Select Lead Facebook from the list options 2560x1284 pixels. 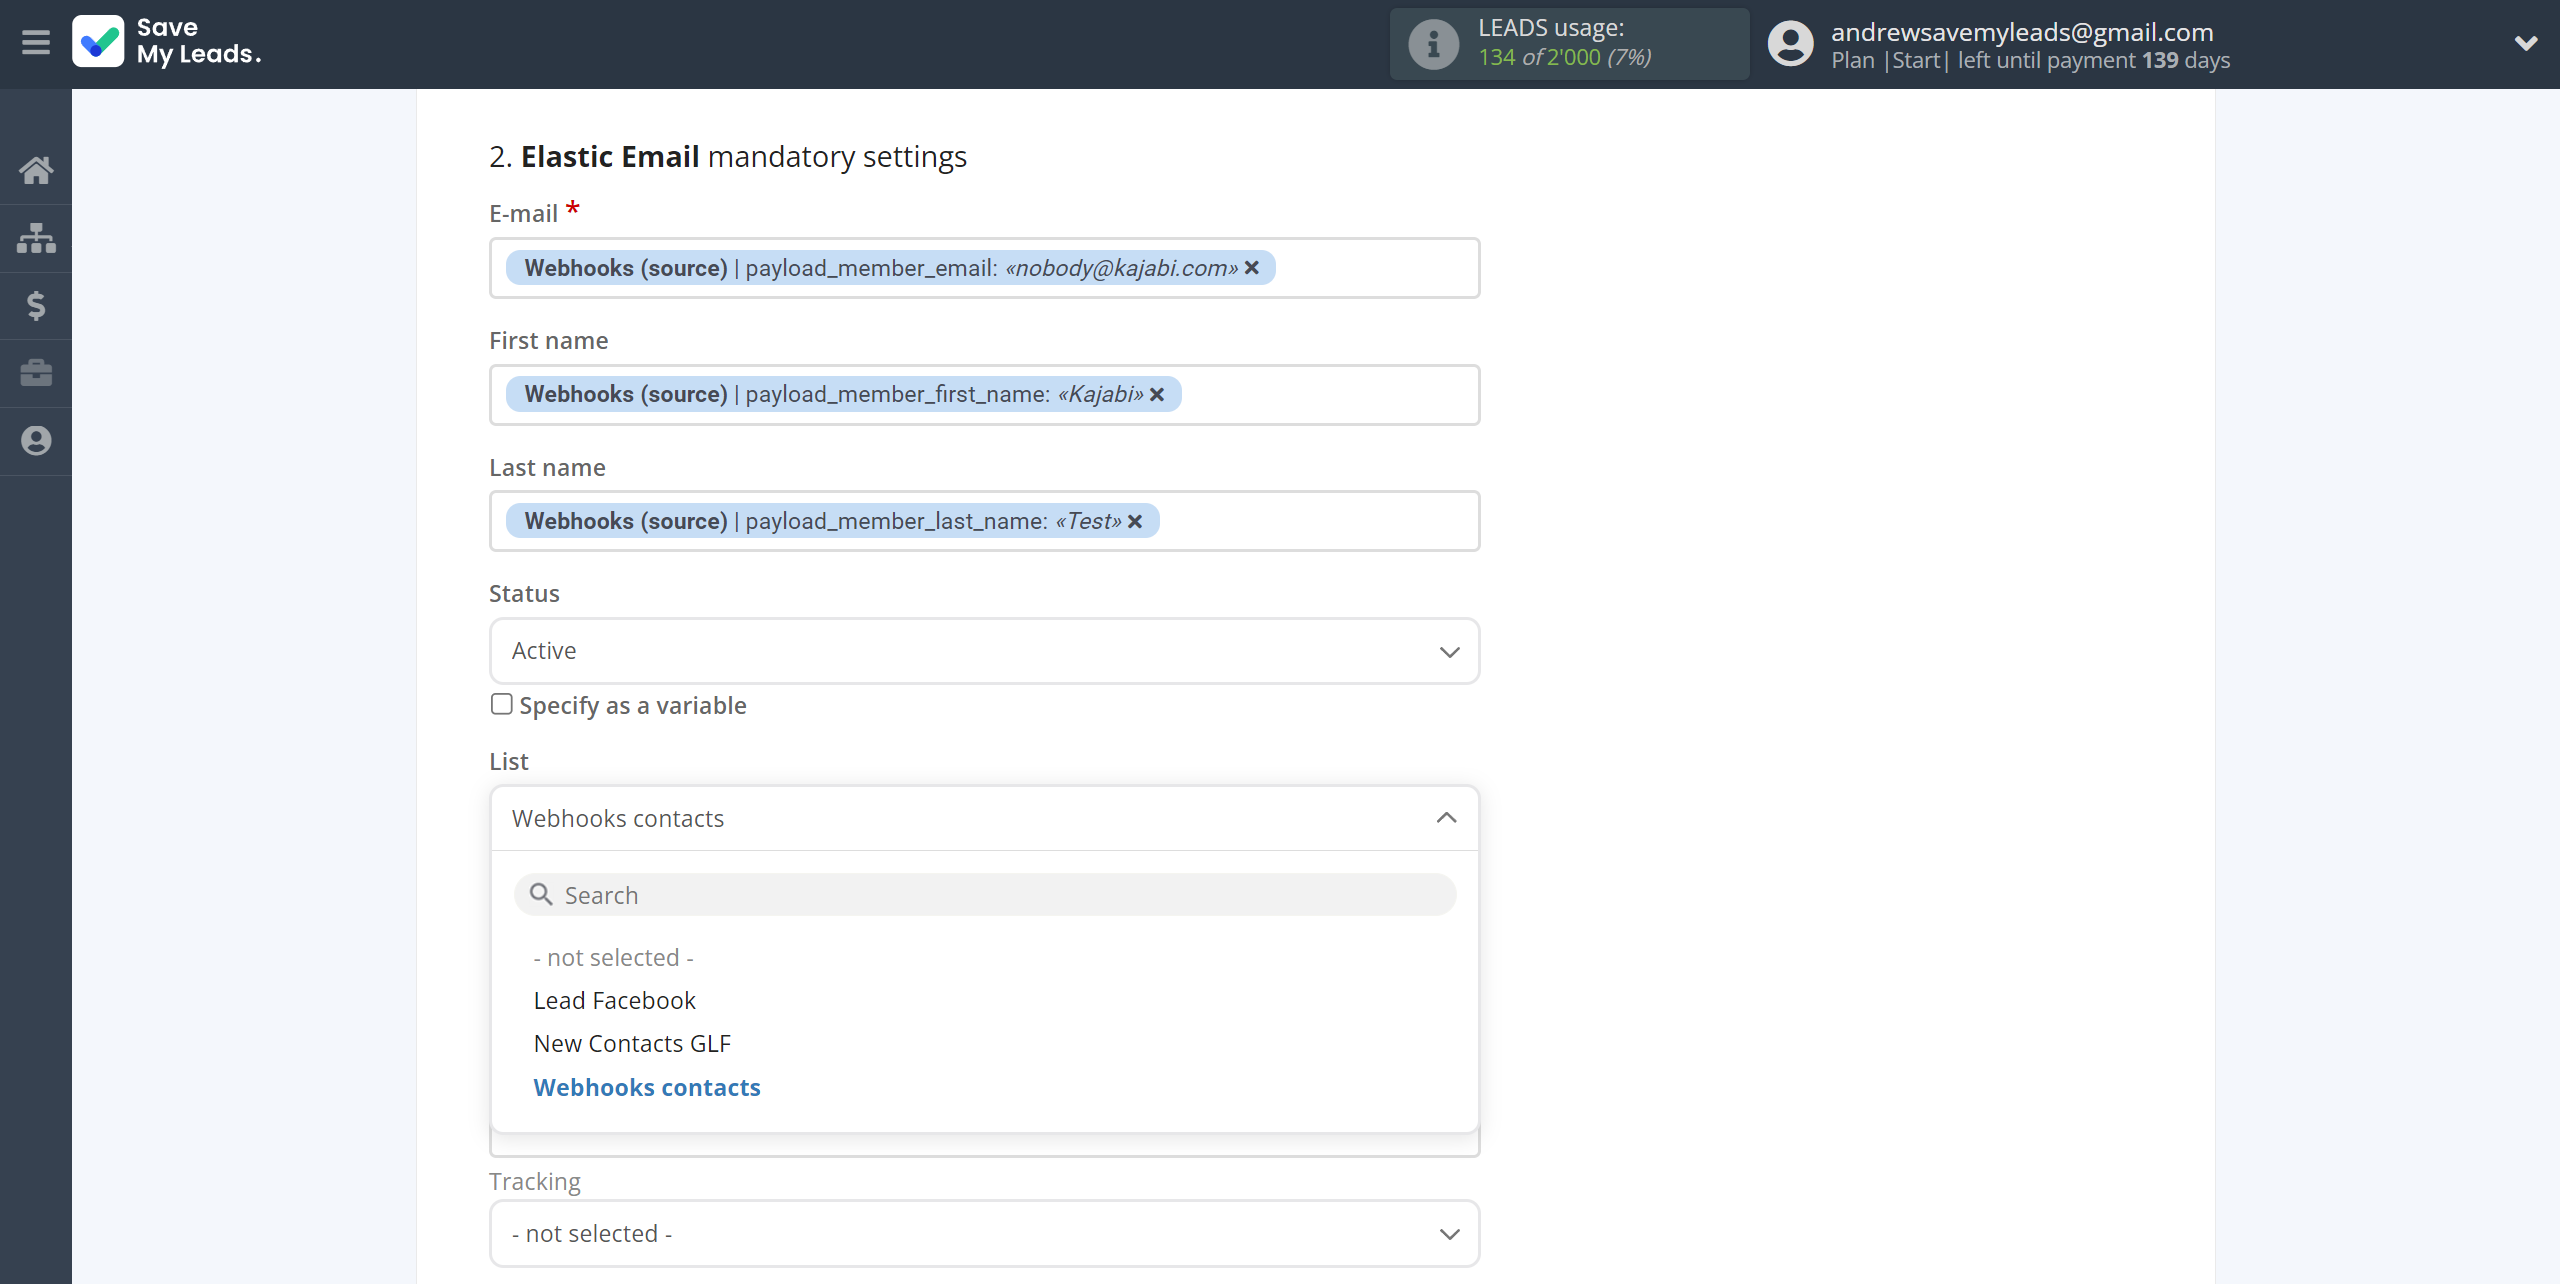[614, 999]
